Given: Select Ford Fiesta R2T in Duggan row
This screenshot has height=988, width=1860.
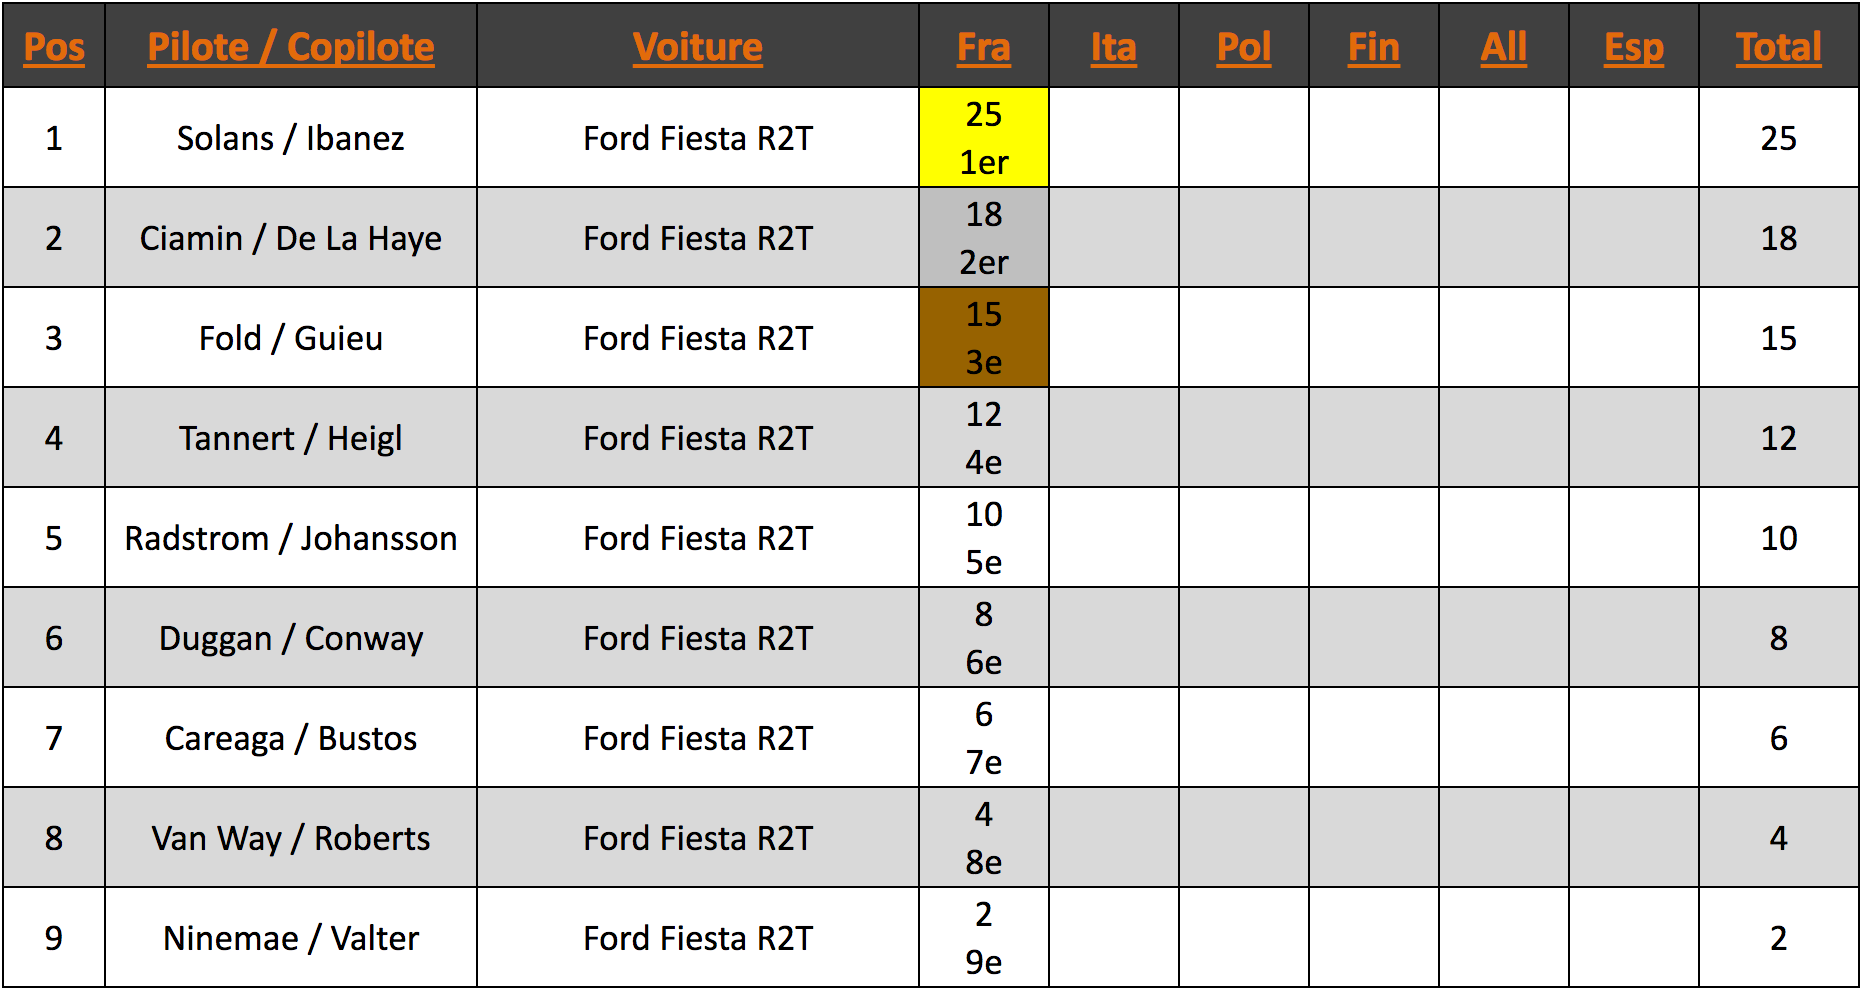Looking at the screenshot, I should 698,638.
